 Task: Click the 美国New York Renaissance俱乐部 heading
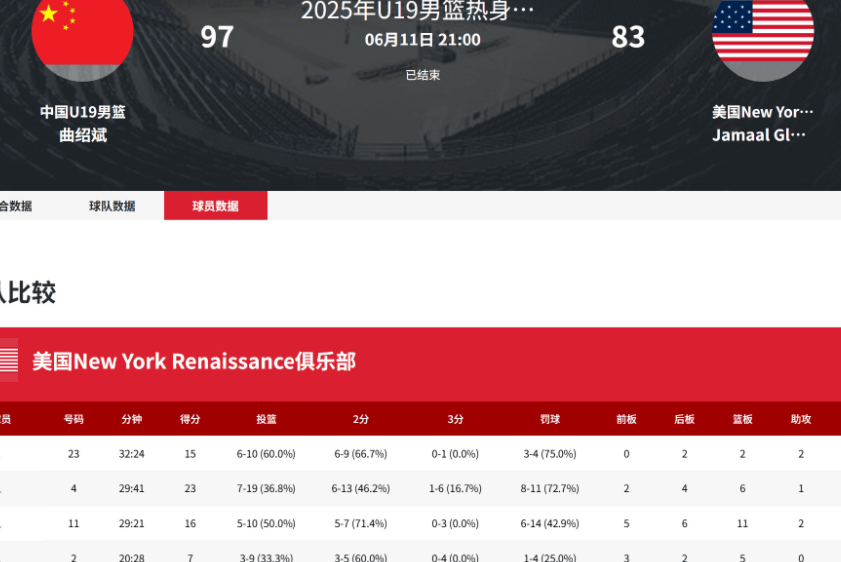point(194,361)
